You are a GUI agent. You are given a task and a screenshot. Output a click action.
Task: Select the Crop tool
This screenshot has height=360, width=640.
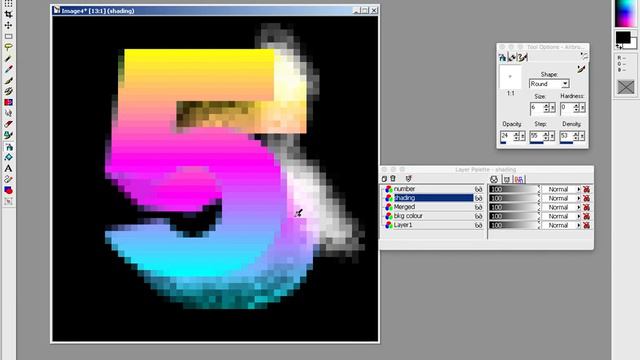[x=8, y=14]
